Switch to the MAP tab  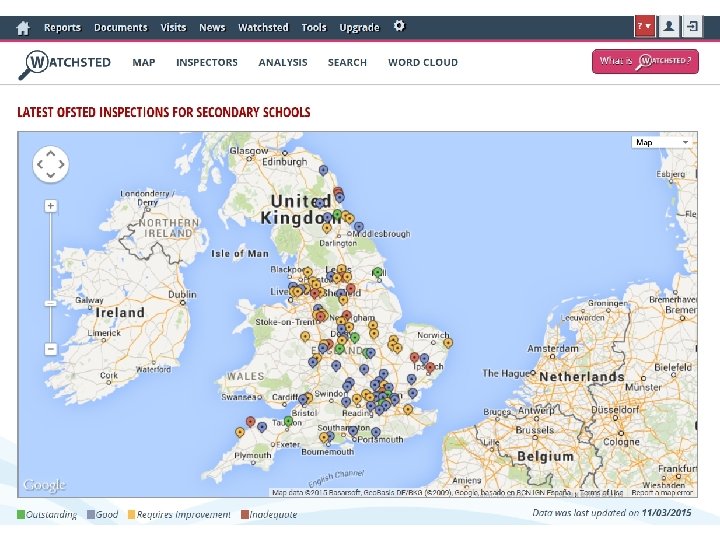tap(144, 62)
